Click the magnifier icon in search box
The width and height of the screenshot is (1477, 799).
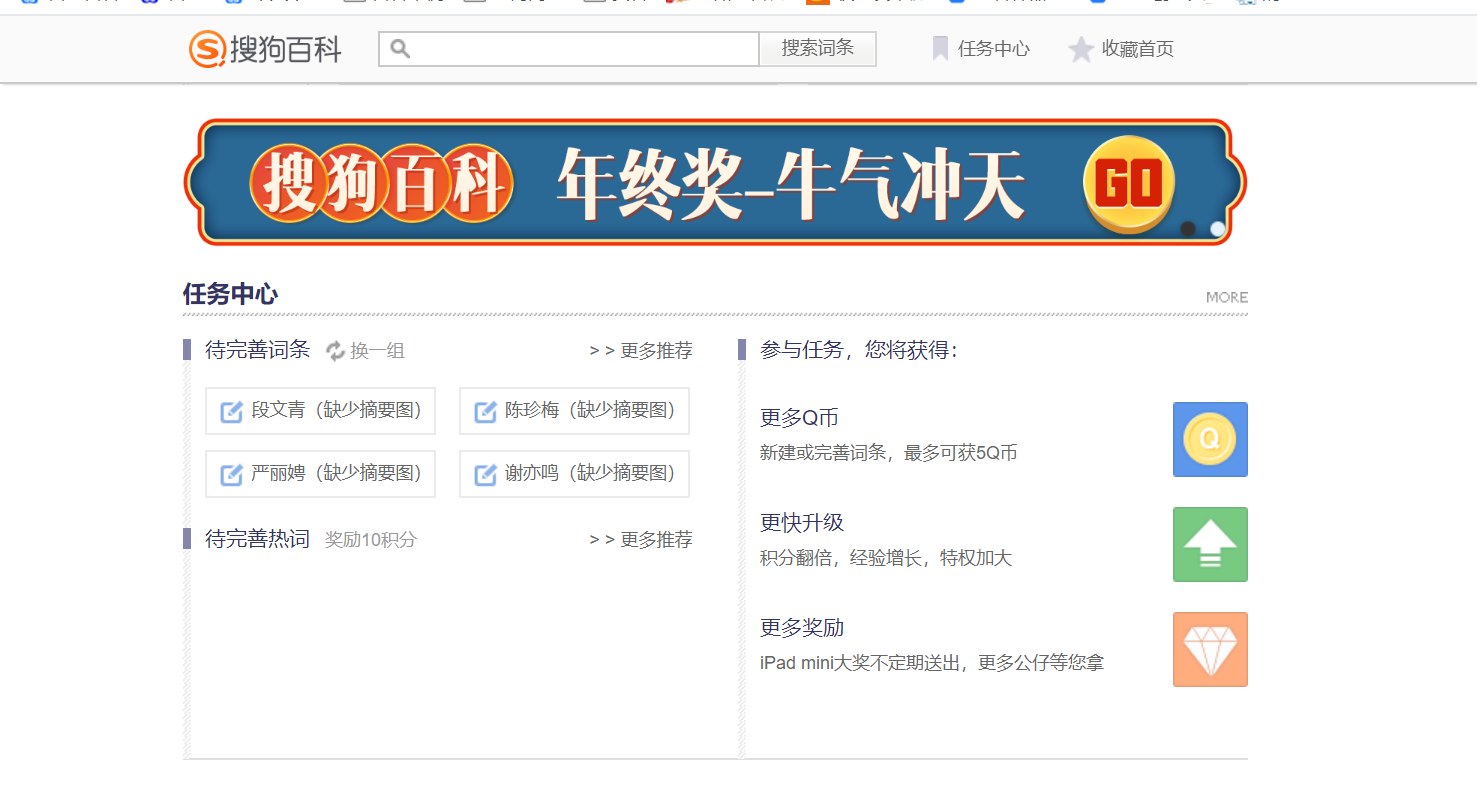tap(400, 49)
